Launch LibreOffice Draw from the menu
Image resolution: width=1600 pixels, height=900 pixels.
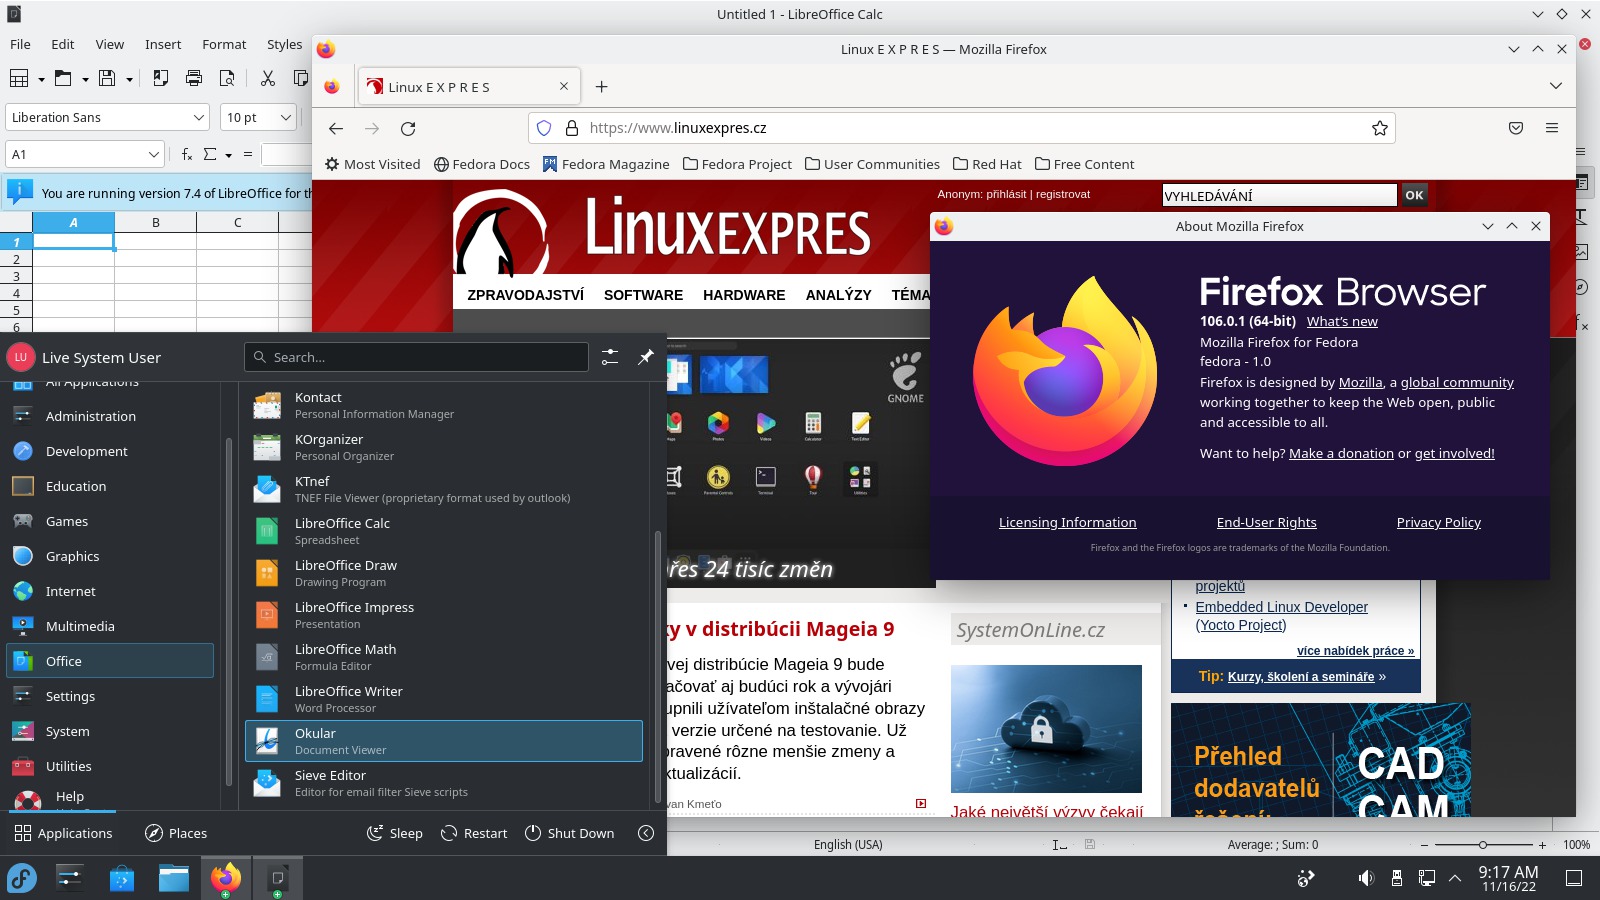(444, 573)
